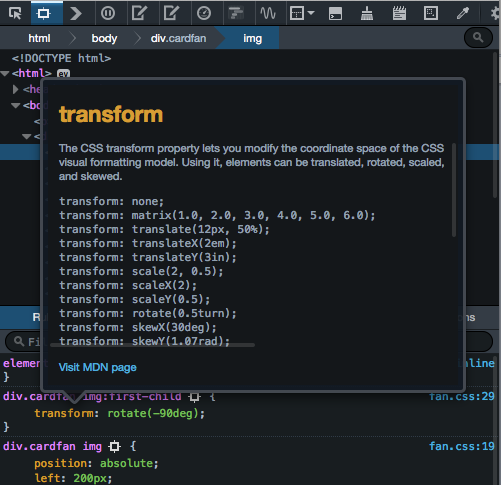Toggle paint flashing brush icon

pos(367,14)
